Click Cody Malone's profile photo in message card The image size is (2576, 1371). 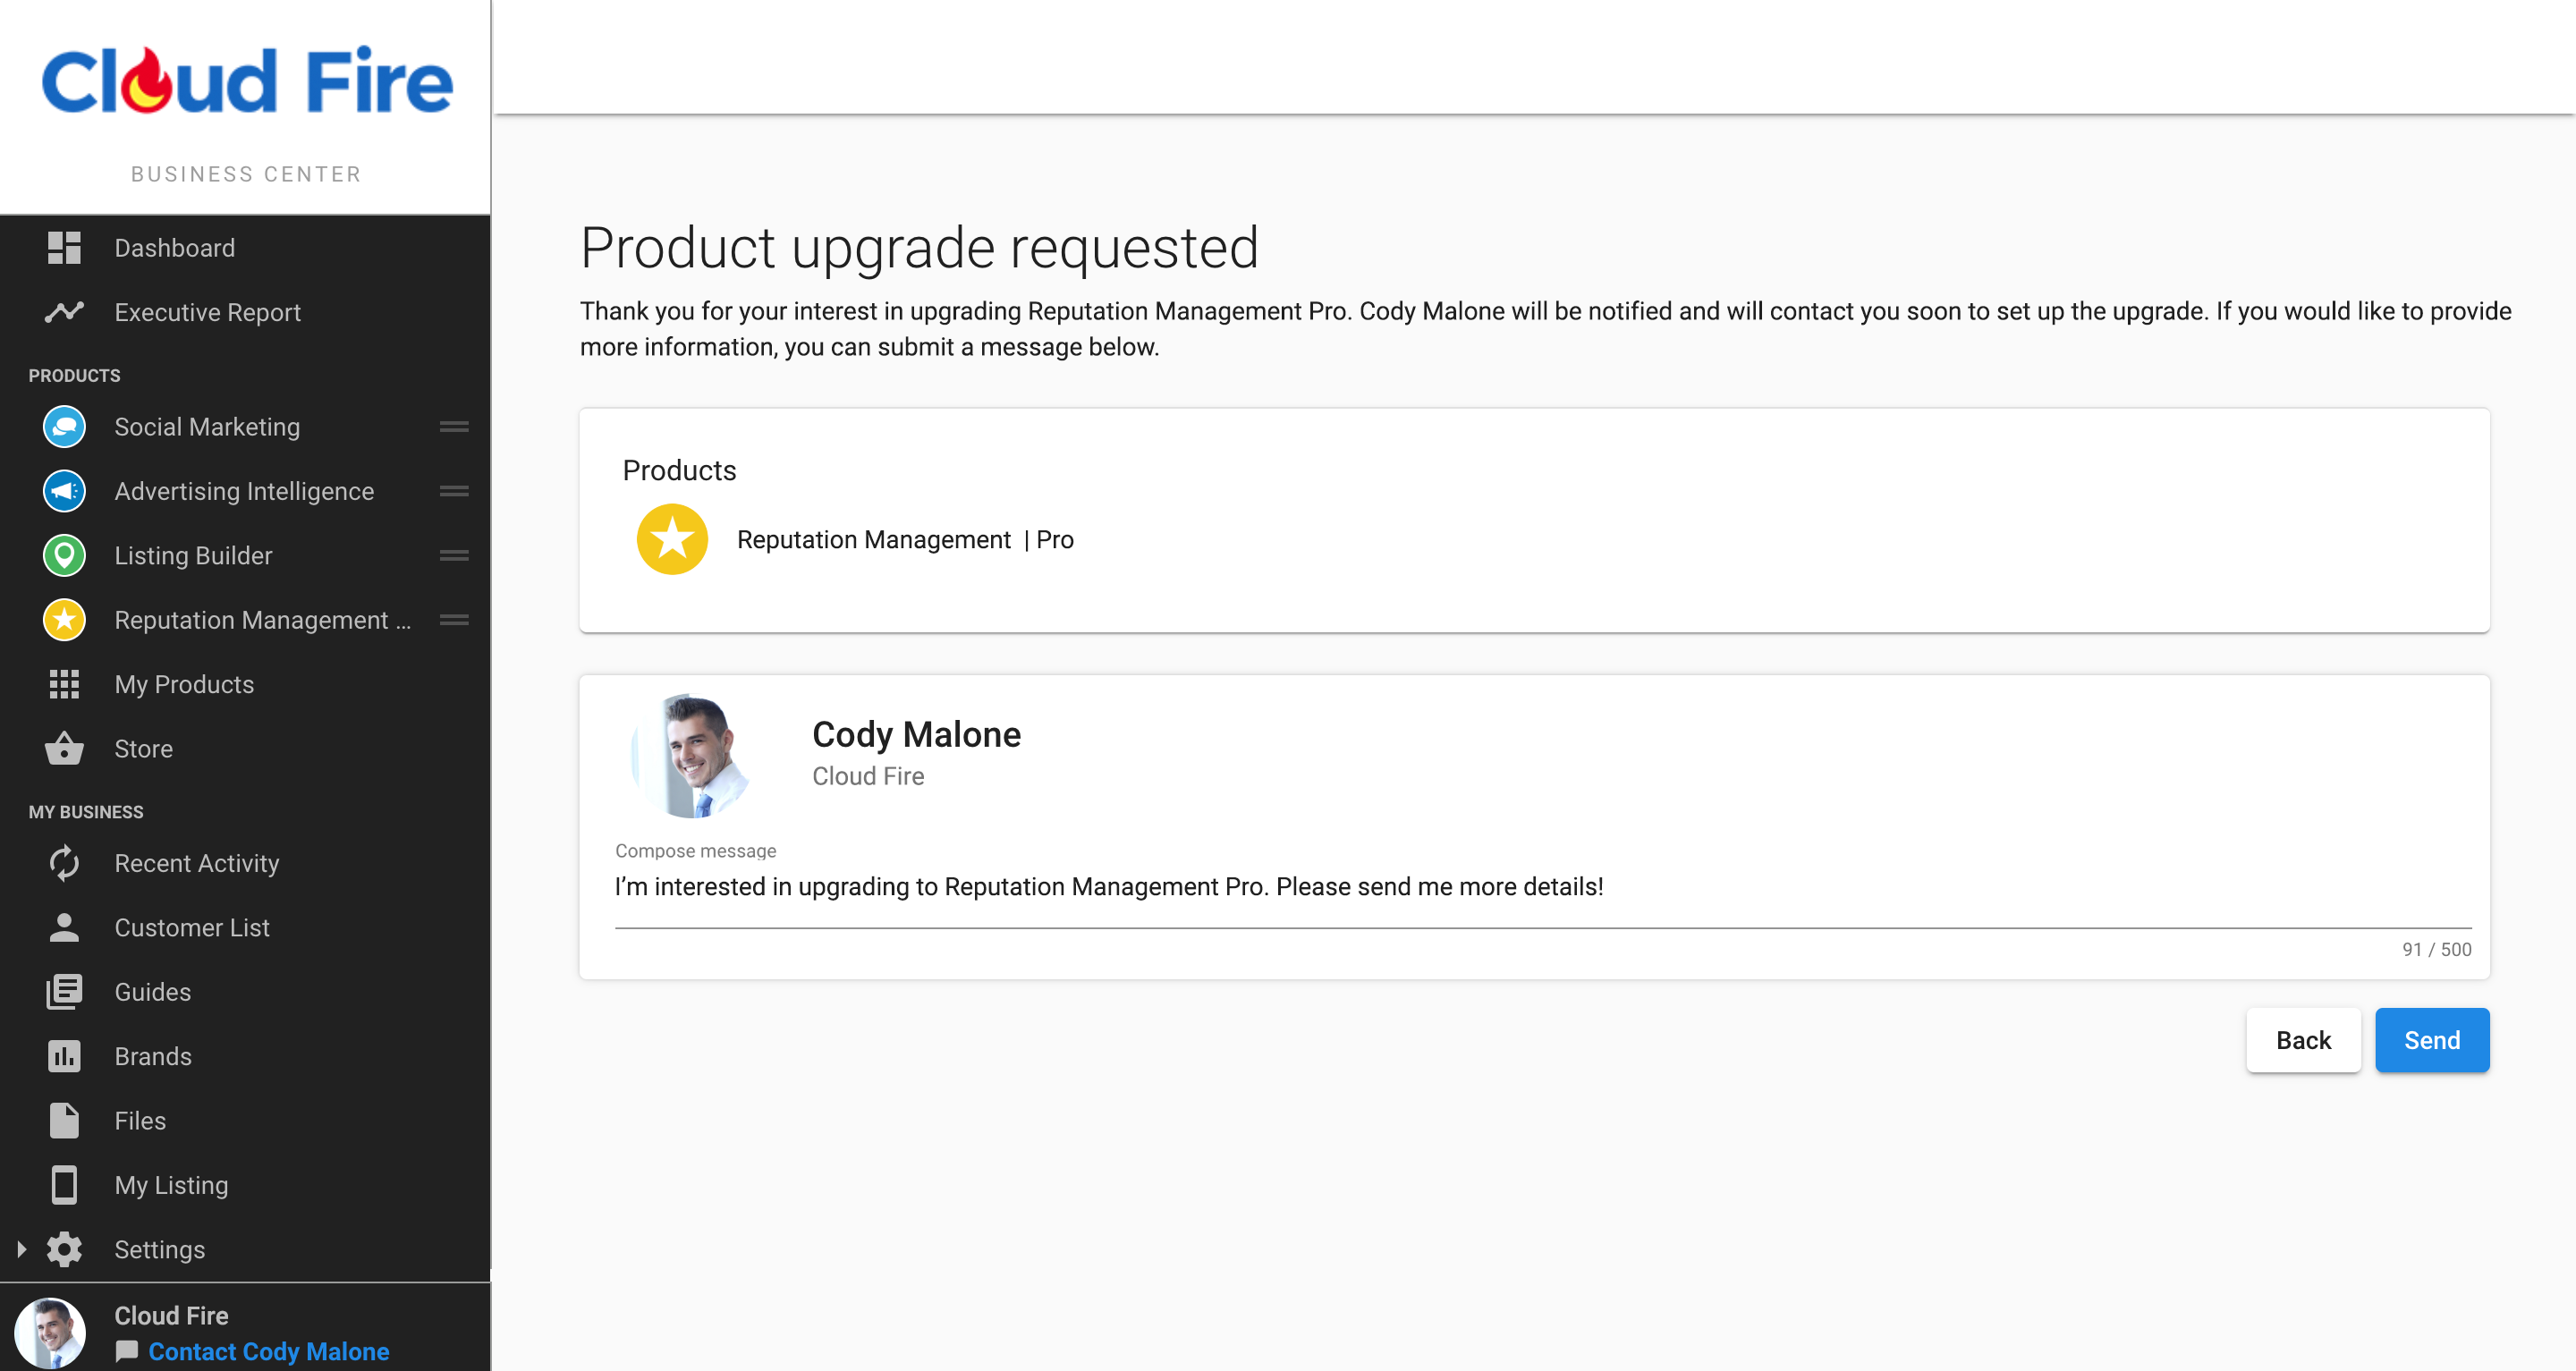click(692, 756)
